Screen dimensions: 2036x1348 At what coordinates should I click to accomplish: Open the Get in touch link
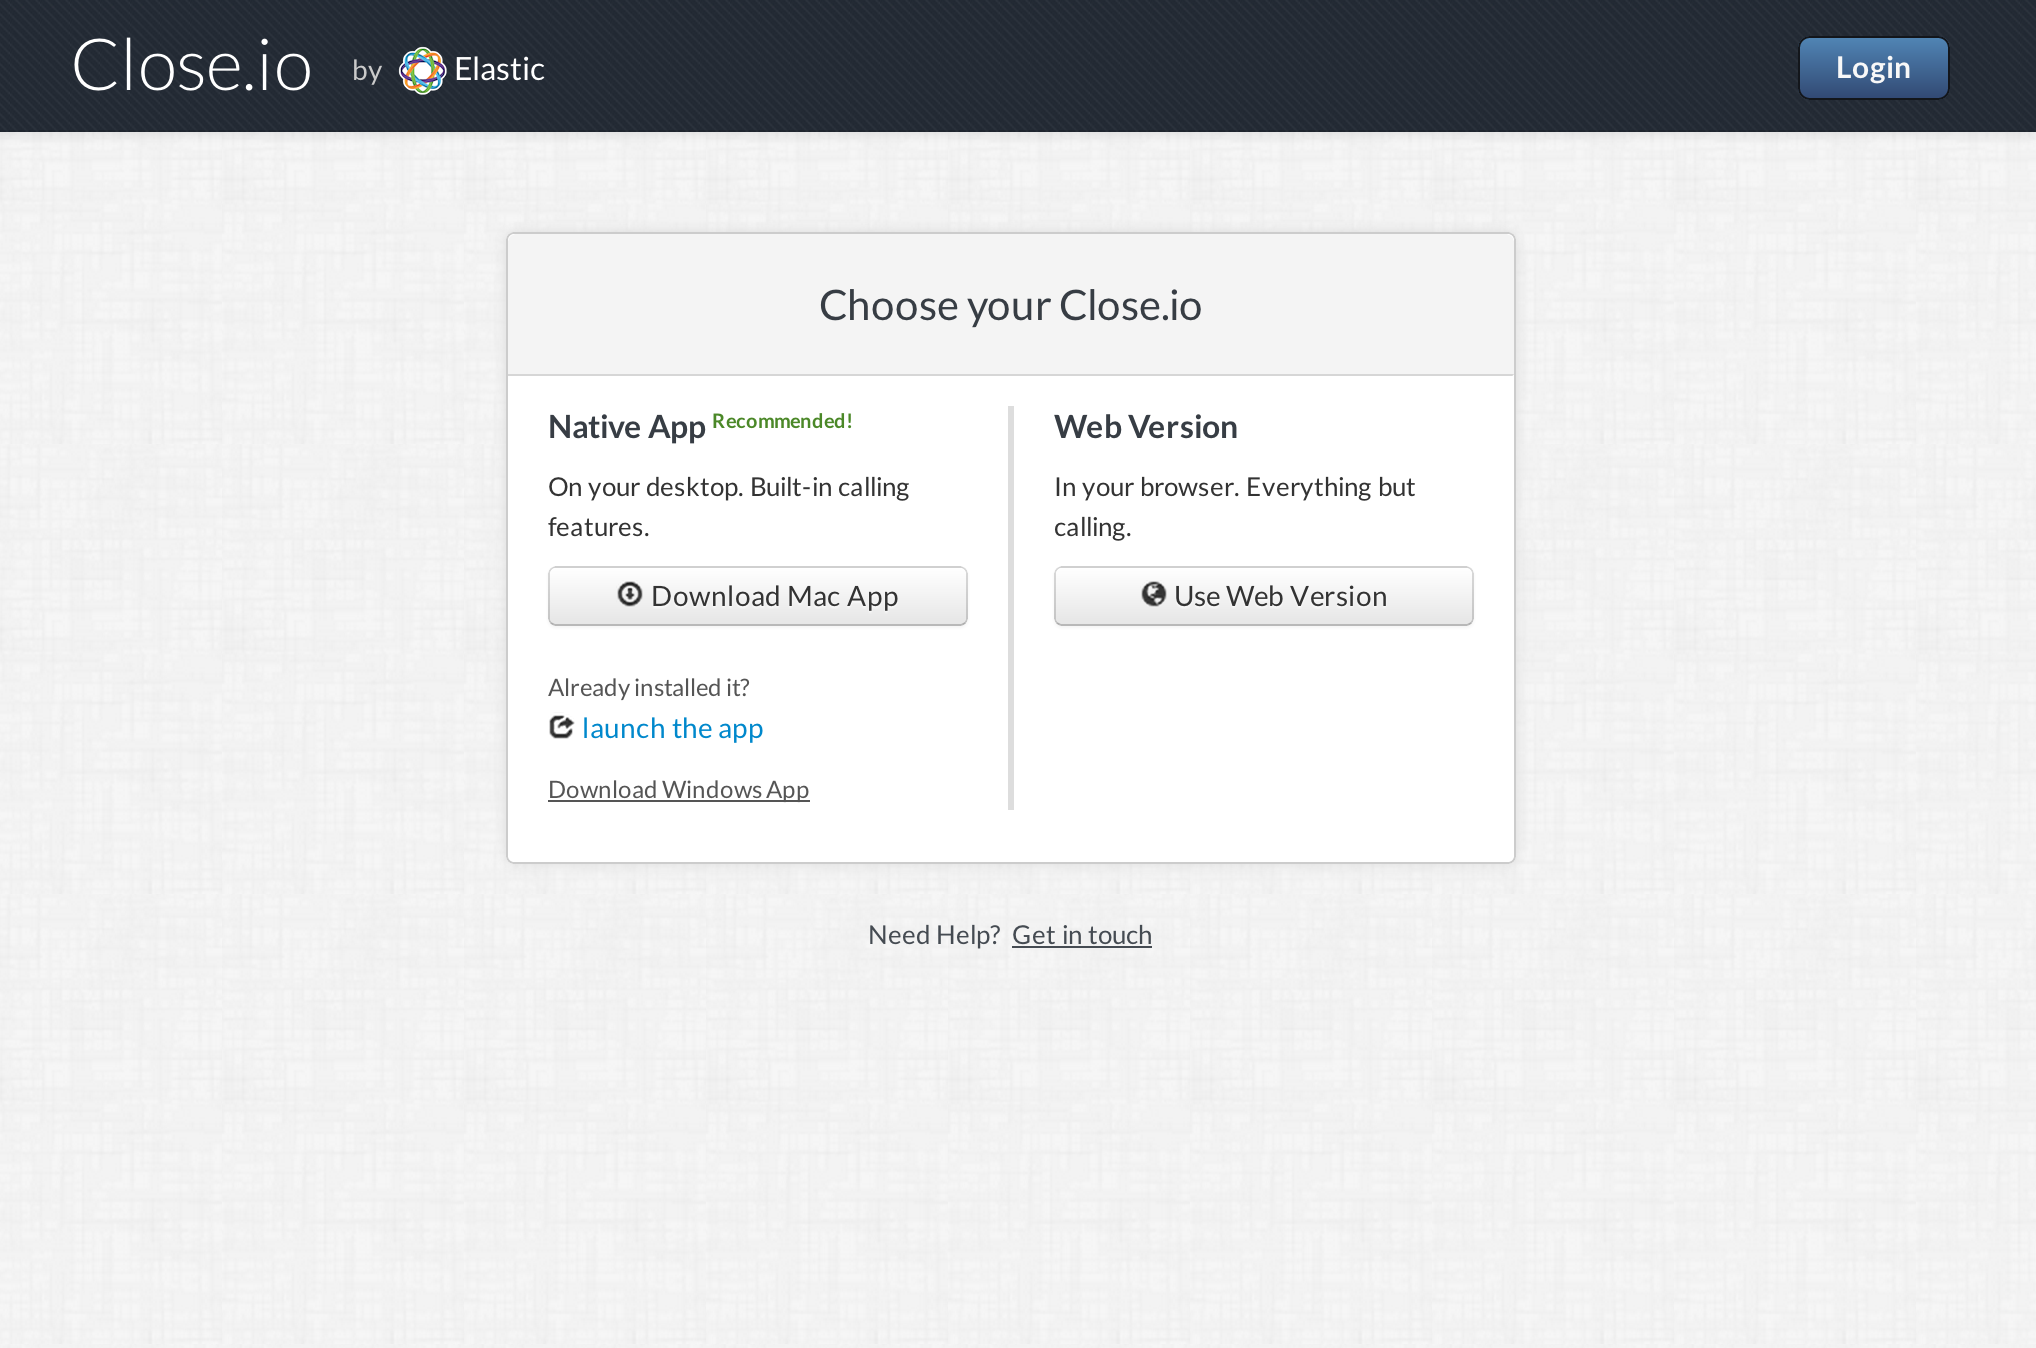pos(1081,935)
